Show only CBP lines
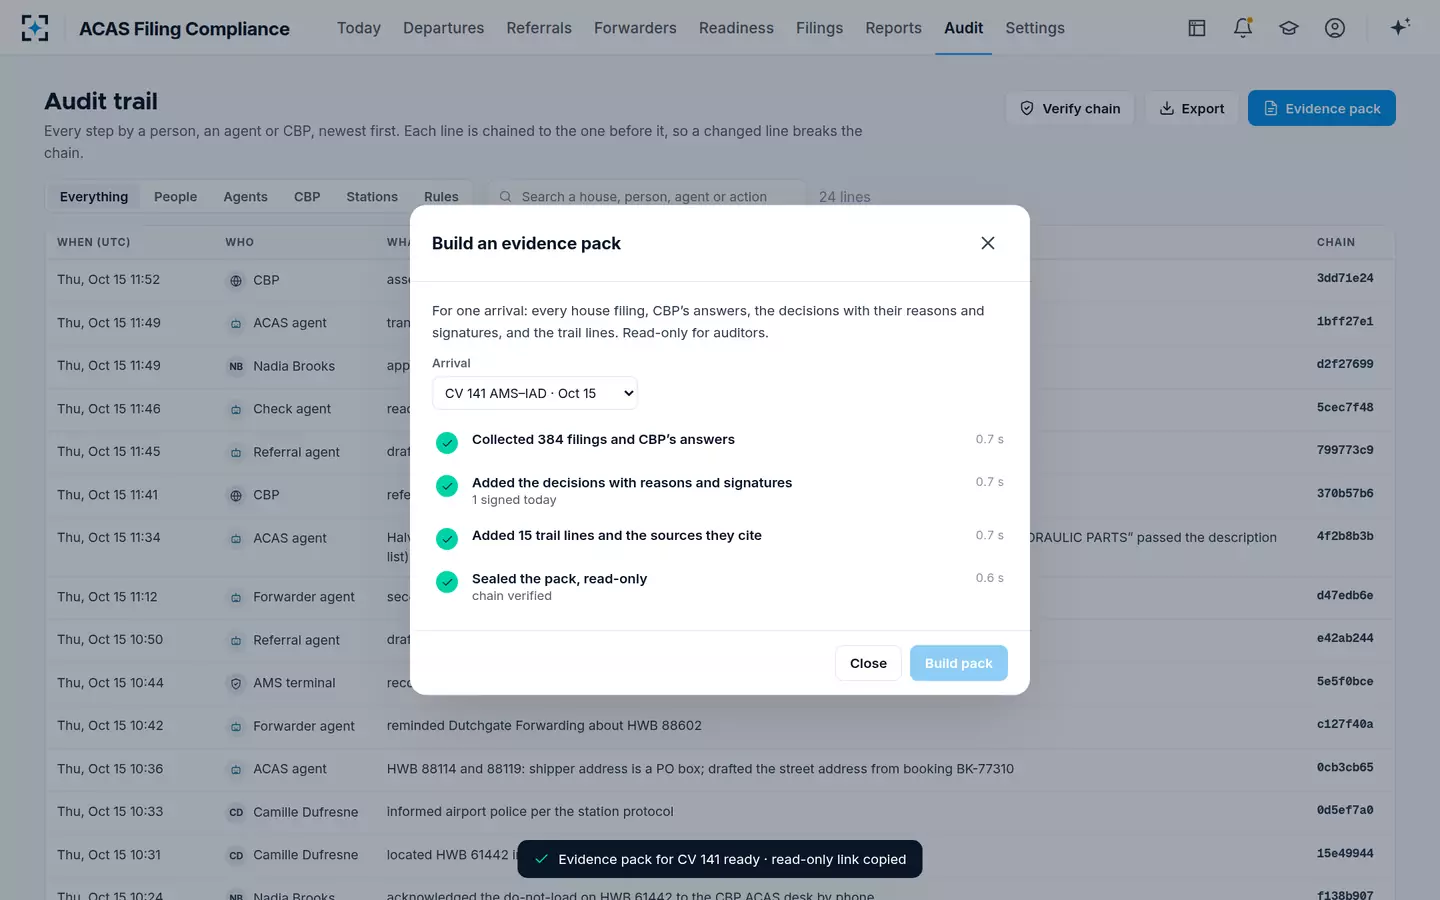The width and height of the screenshot is (1440, 900). [x=307, y=197]
